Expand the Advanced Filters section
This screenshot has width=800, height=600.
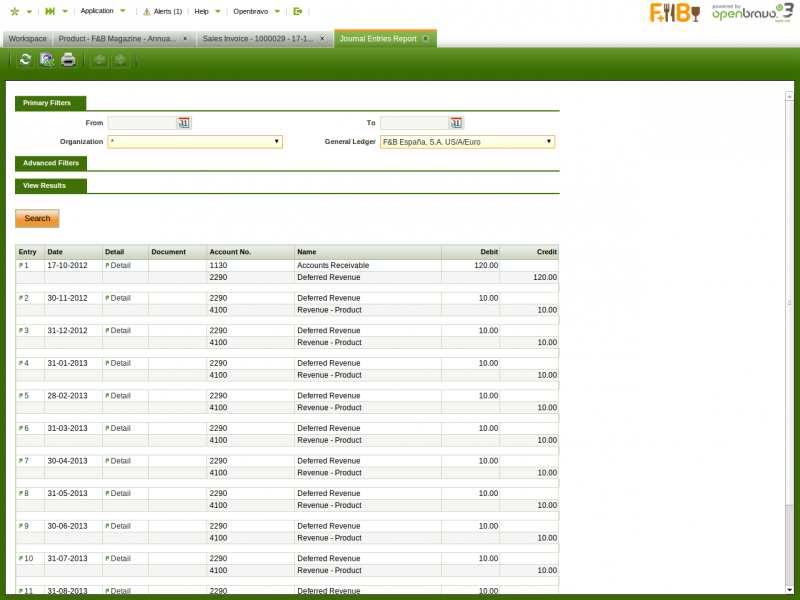(51, 163)
